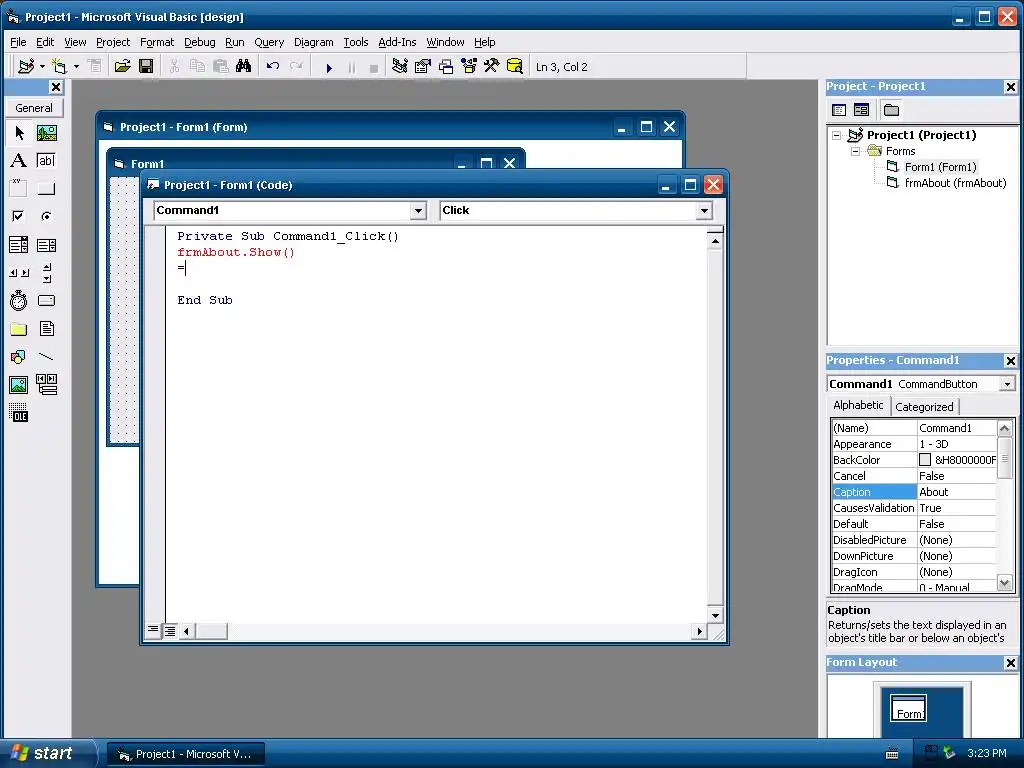Viewport: 1024px width, 768px height.
Task: Open the Command1 CommandButton properties dropdown
Action: [1007, 384]
